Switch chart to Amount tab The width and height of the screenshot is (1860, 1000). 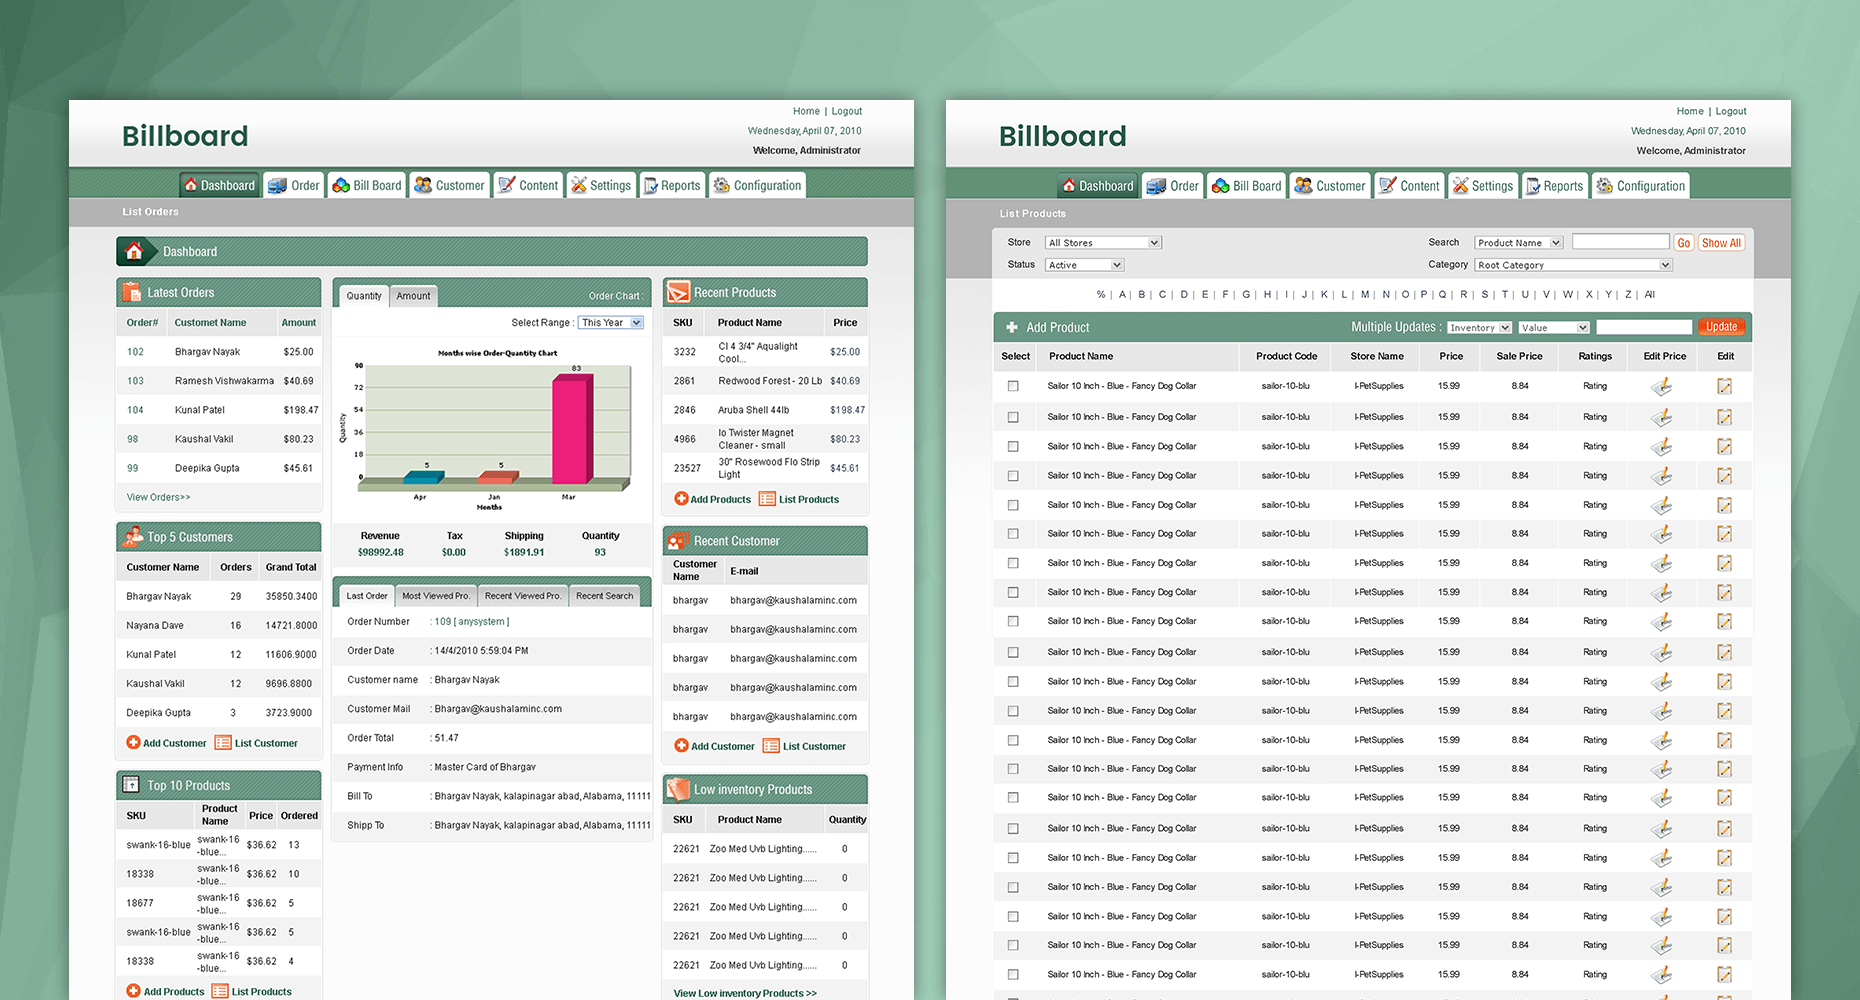413,296
